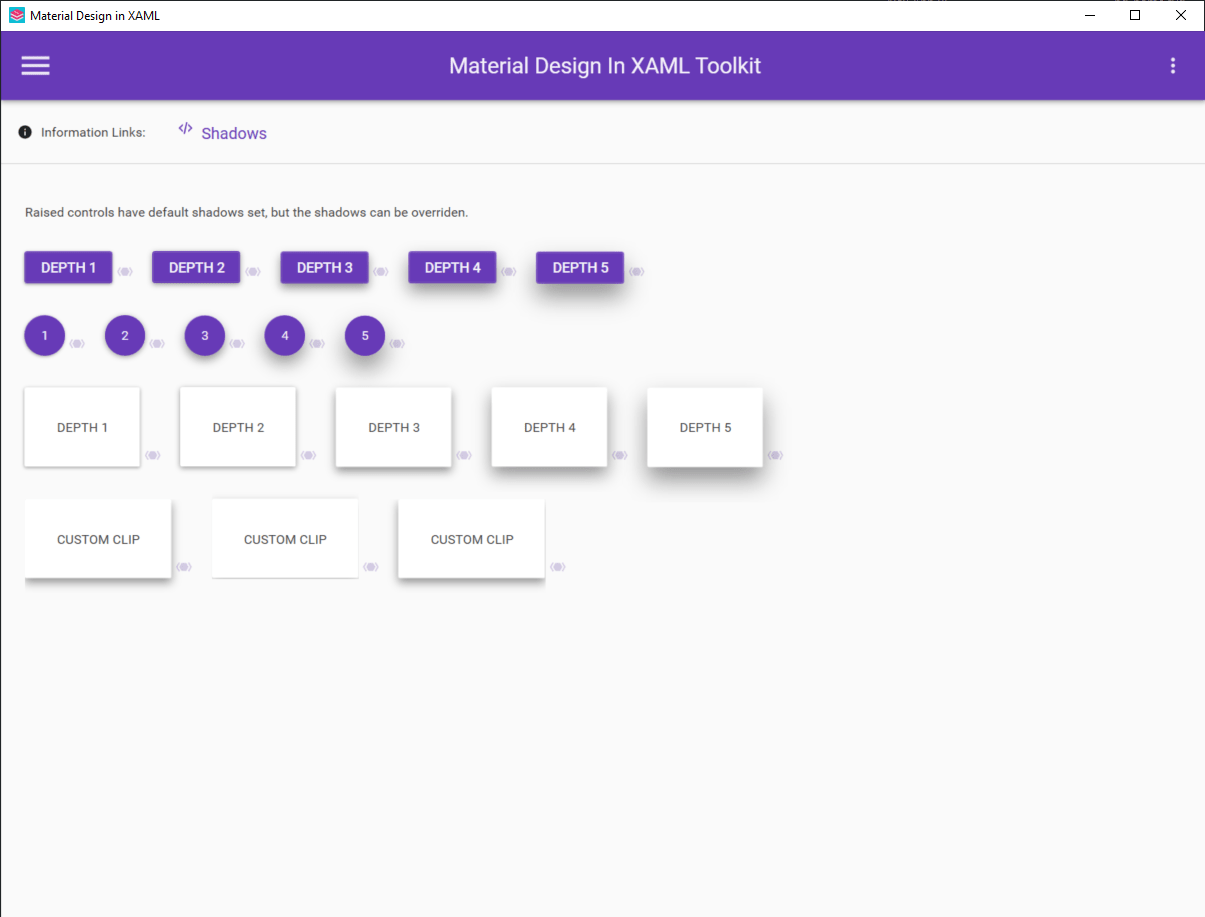Click the purple DEPTH 1 raised button

pos(68,267)
